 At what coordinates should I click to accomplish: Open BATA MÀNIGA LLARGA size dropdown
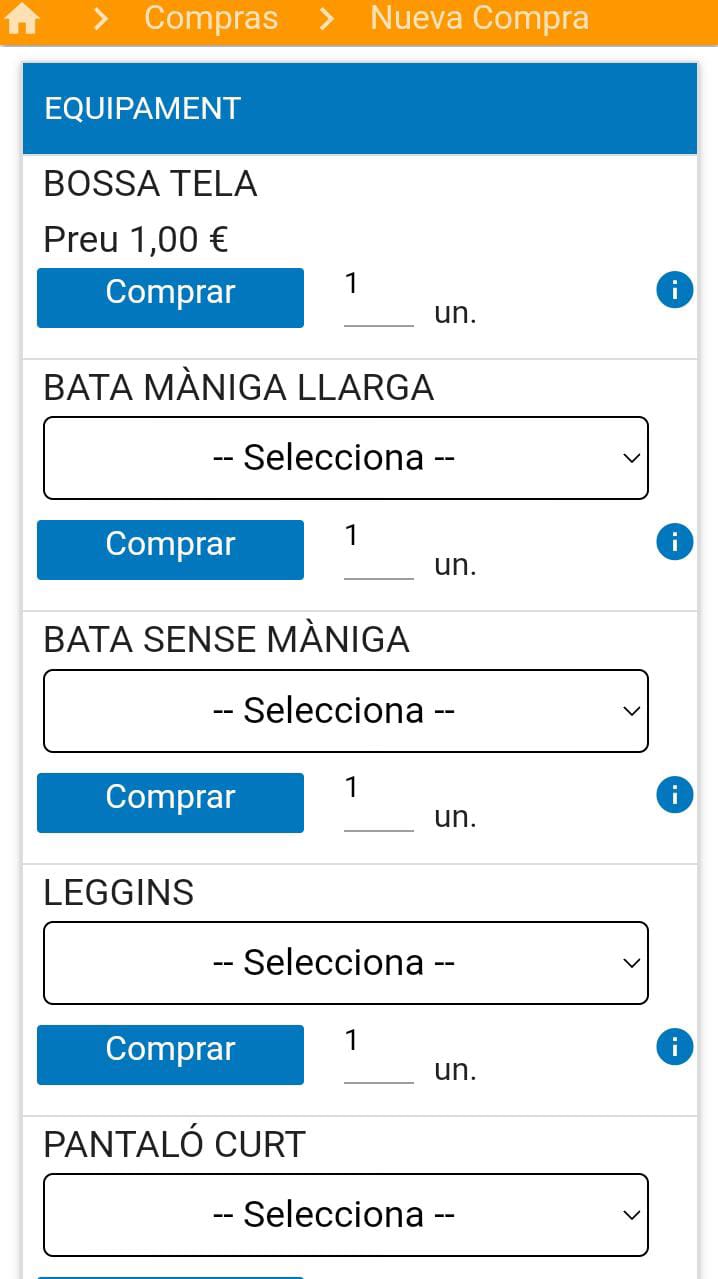346,458
